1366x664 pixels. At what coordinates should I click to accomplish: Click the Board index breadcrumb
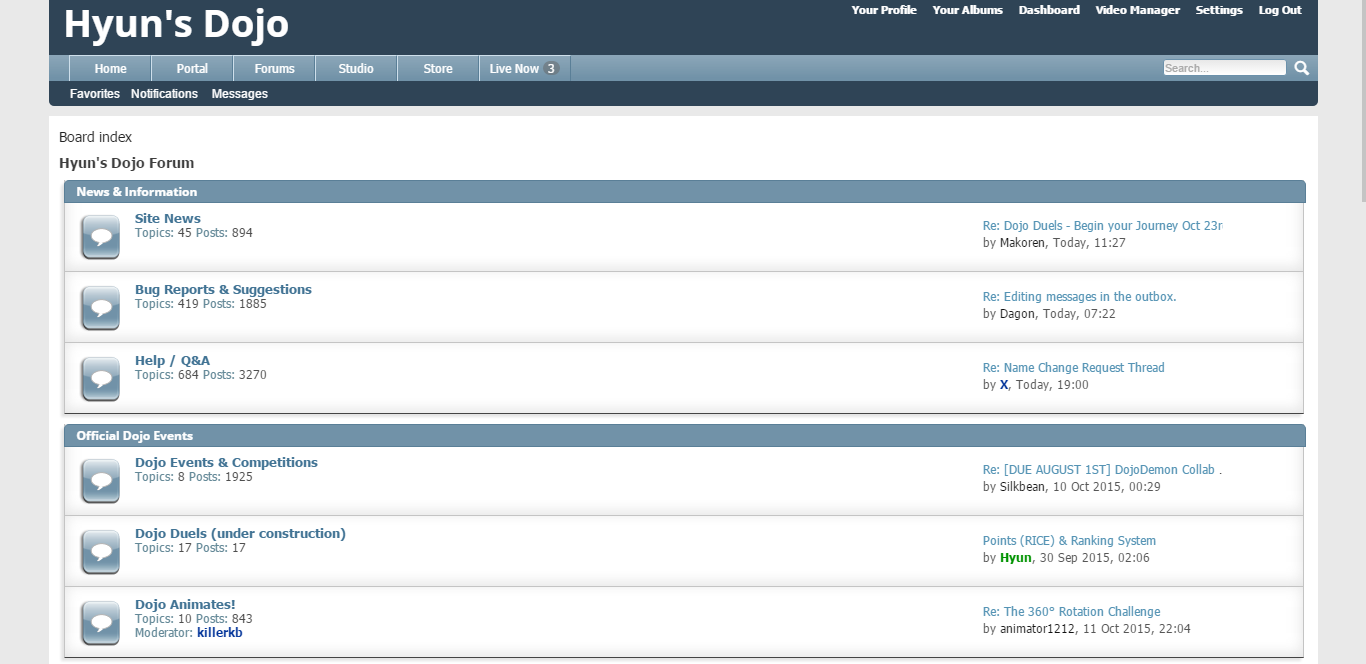pyautogui.click(x=95, y=137)
